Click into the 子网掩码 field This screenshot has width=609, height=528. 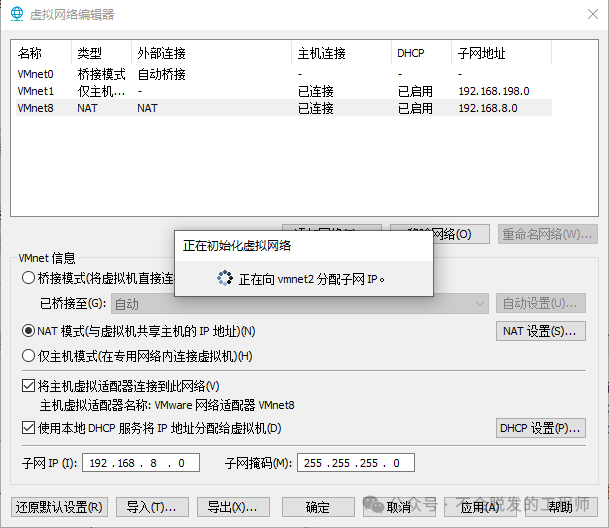coord(356,463)
